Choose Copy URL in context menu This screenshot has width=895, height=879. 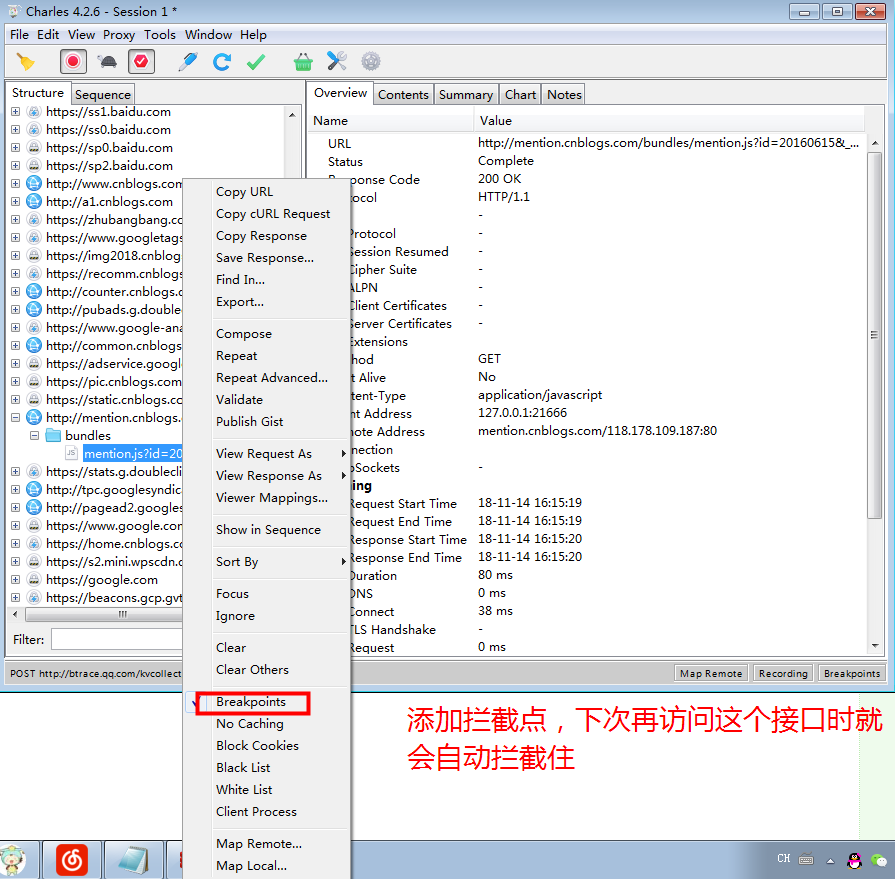click(244, 192)
